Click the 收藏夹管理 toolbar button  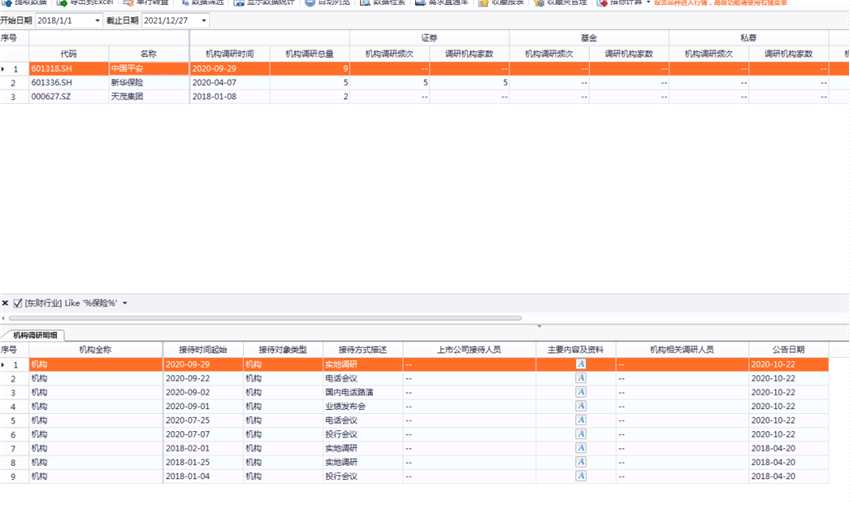tap(561, 3)
